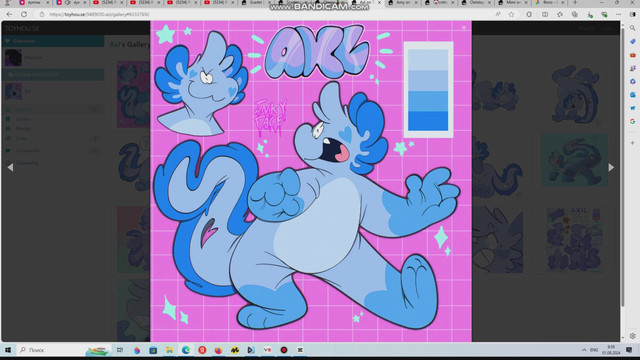This screenshot has height=360, width=640.
Task: Open Firefox from the taskbar
Action: [218, 350]
